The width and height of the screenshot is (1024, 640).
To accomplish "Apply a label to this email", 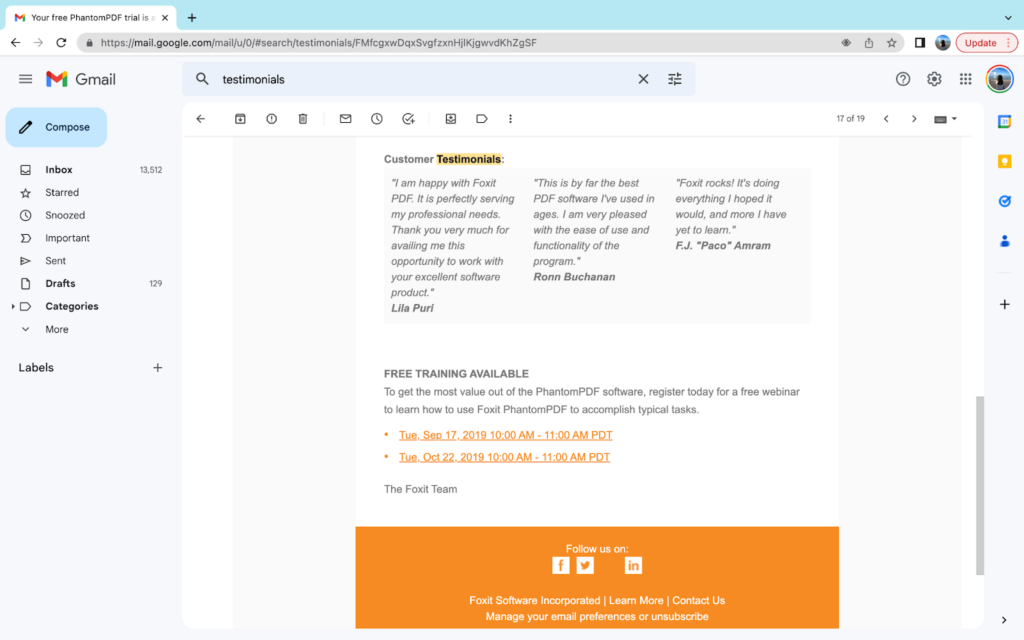I will 482,119.
